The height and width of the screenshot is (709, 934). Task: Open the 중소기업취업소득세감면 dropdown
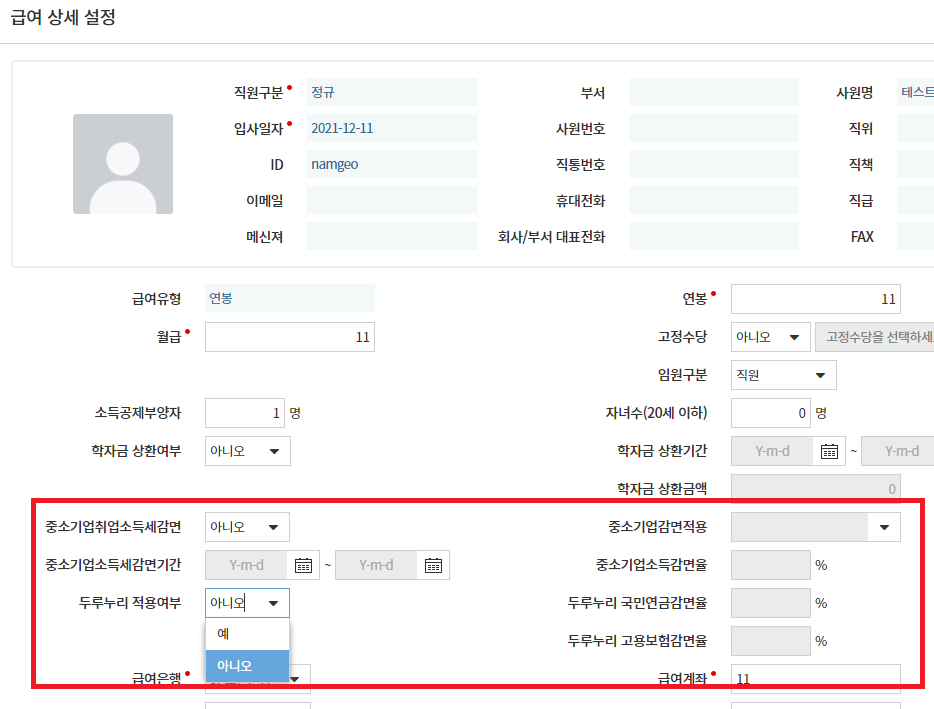pyautogui.click(x=247, y=527)
